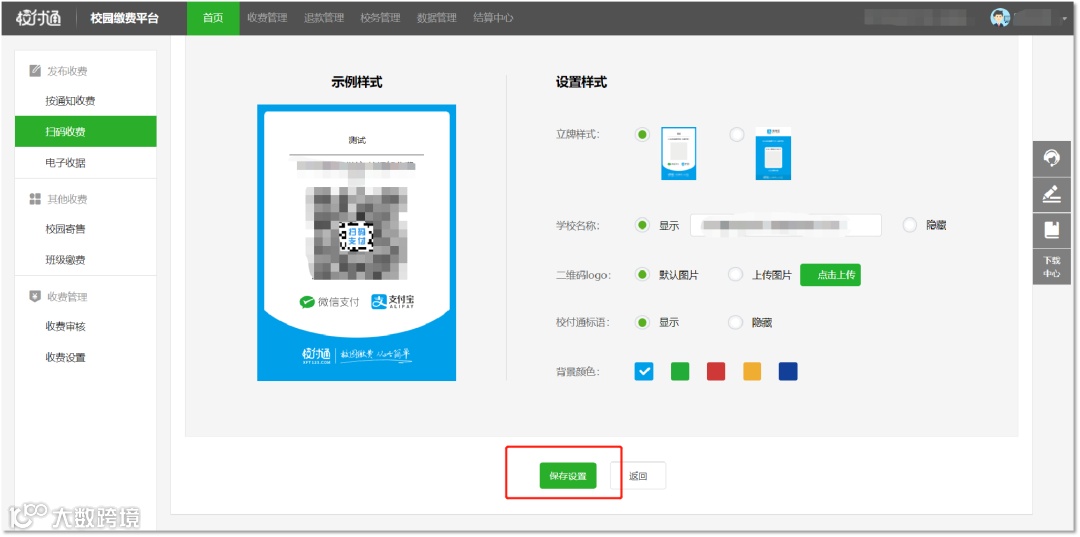The image size is (1080, 537).
Task: Click the 设置样式 heading
Action: coord(581,83)
